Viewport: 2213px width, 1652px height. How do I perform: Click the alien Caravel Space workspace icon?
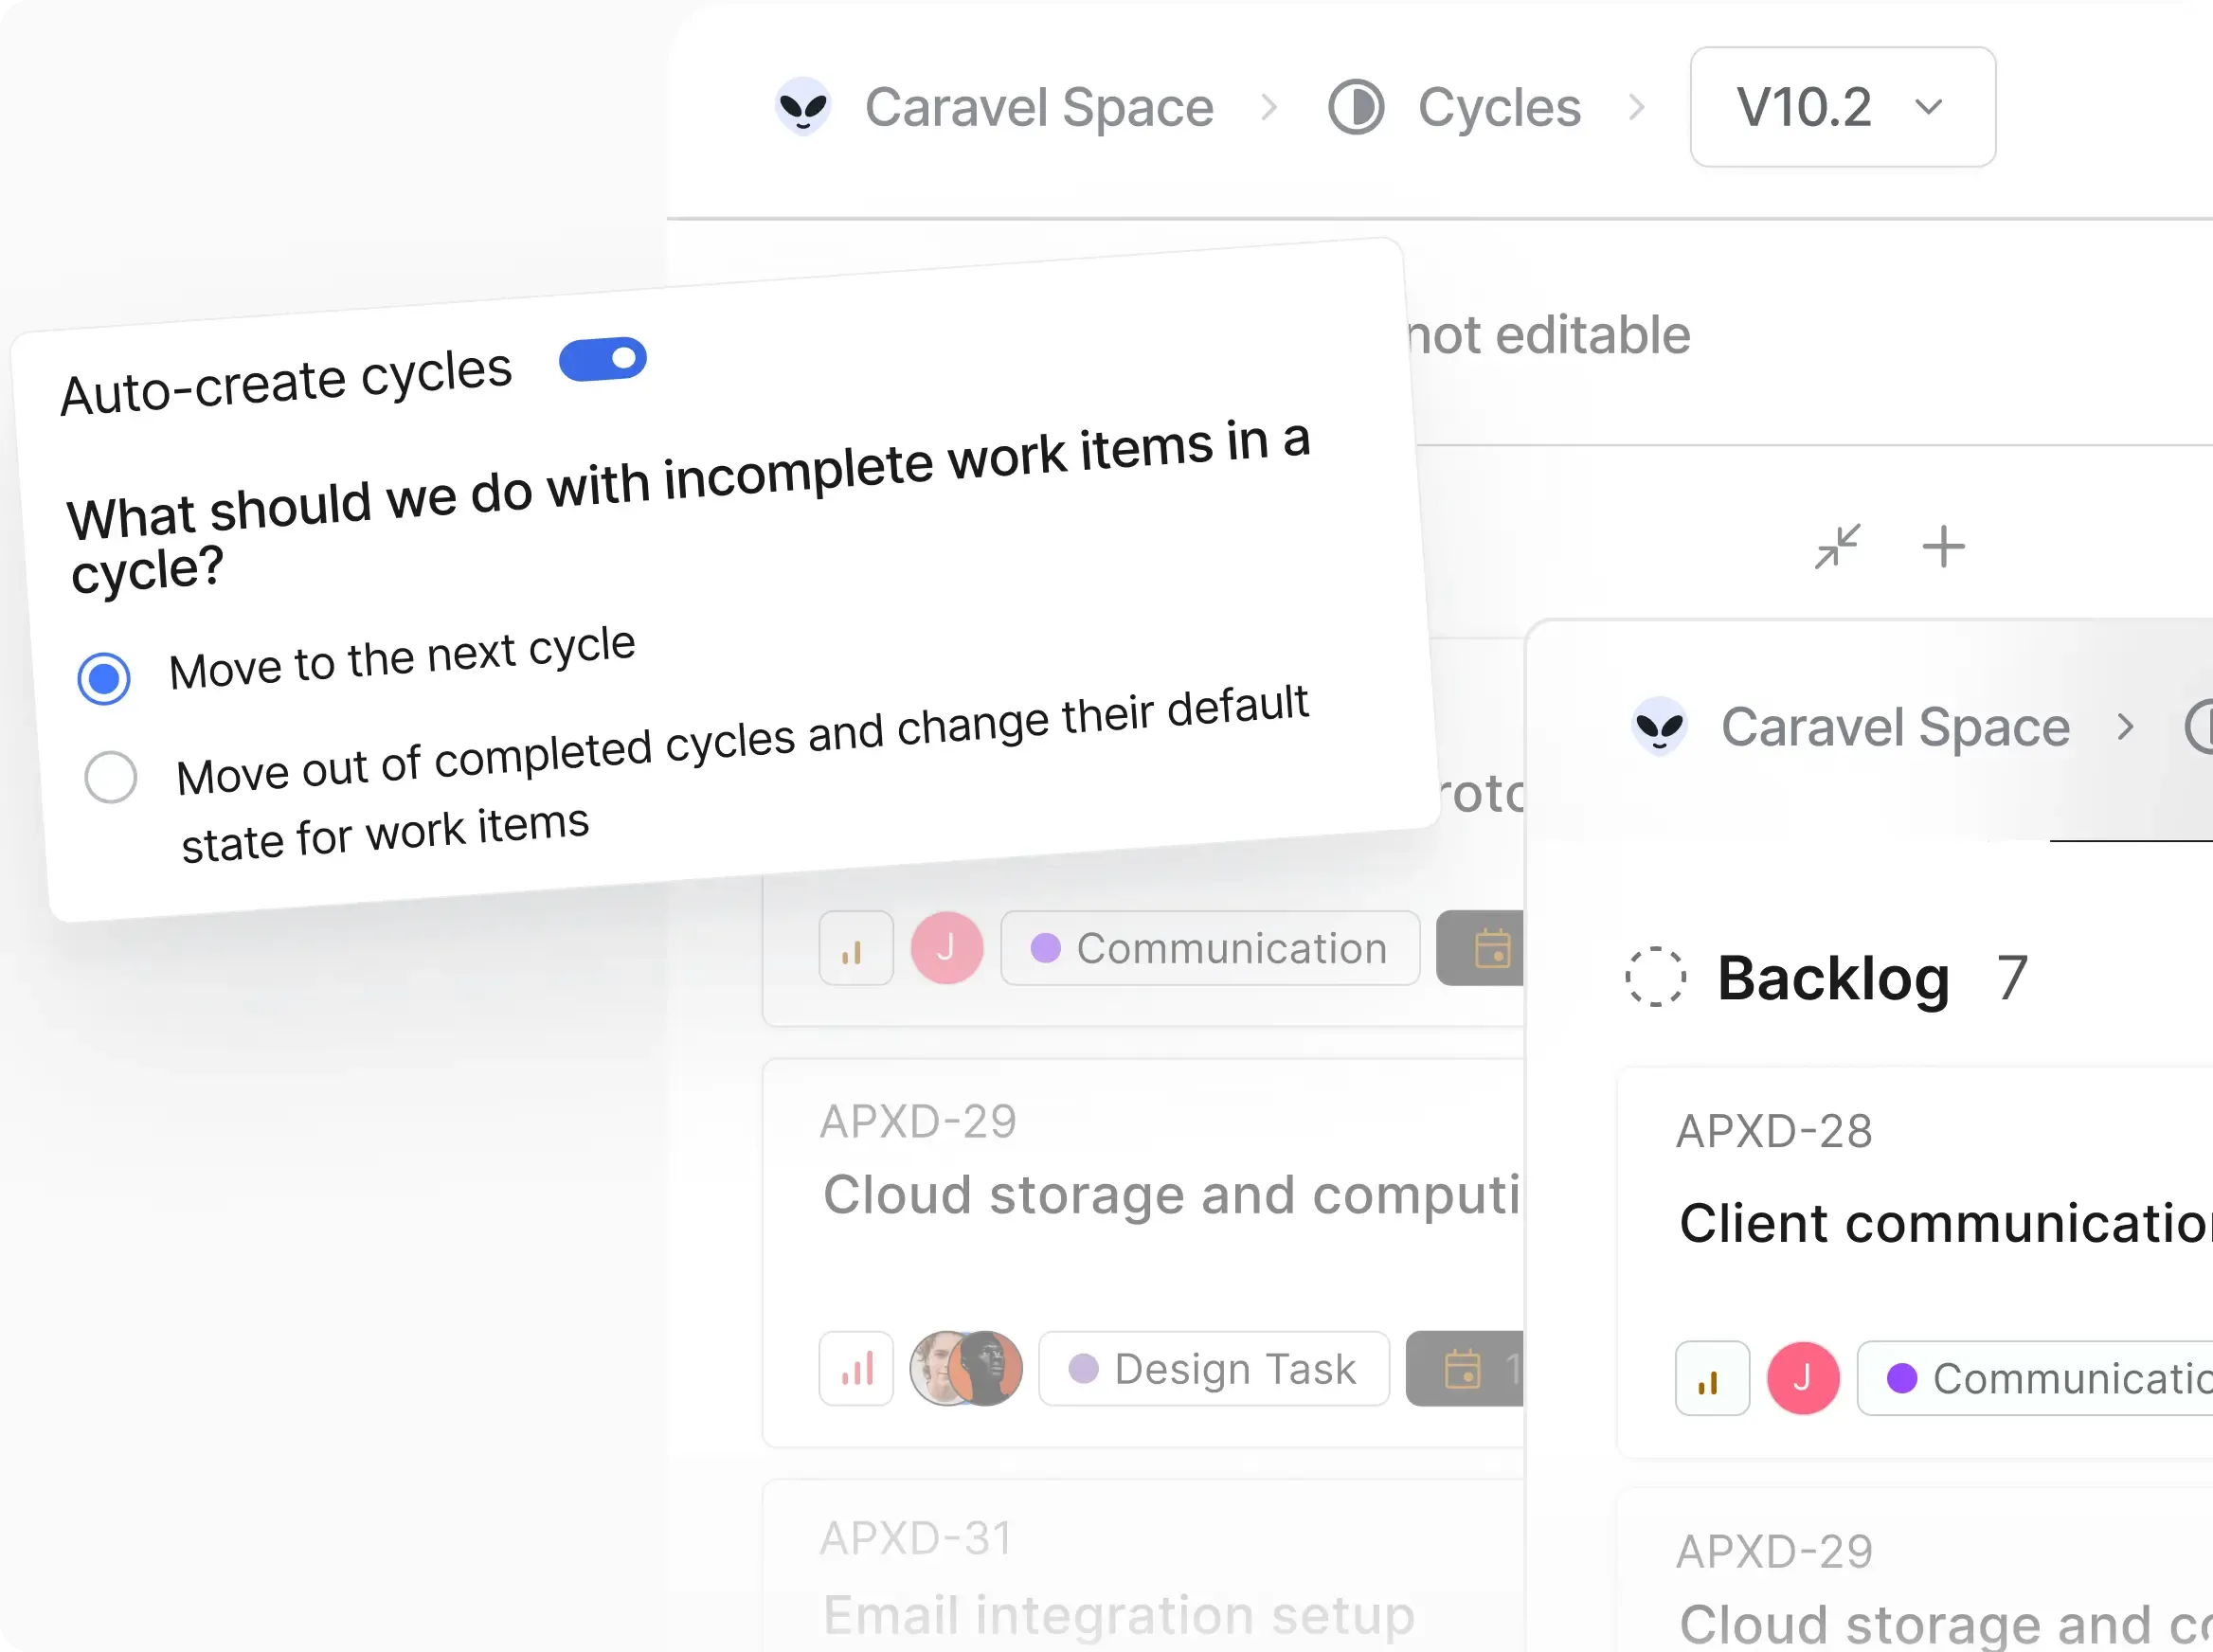804,107
